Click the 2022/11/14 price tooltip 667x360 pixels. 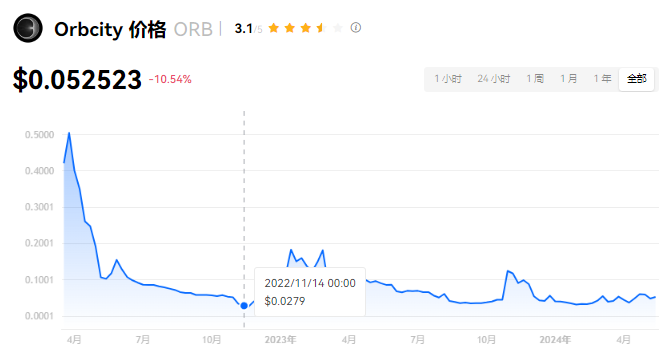click(310, 292)
